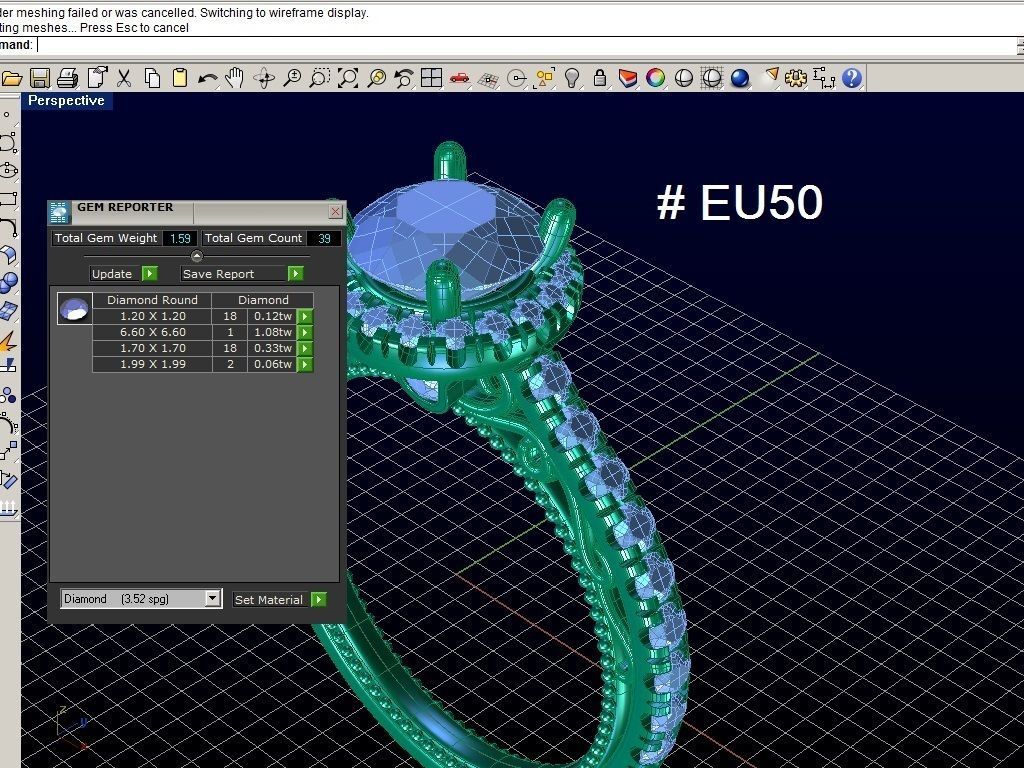Open Options gear icon
The height and width of the screenshot is (768, 1024).
(x=795, y=78)
